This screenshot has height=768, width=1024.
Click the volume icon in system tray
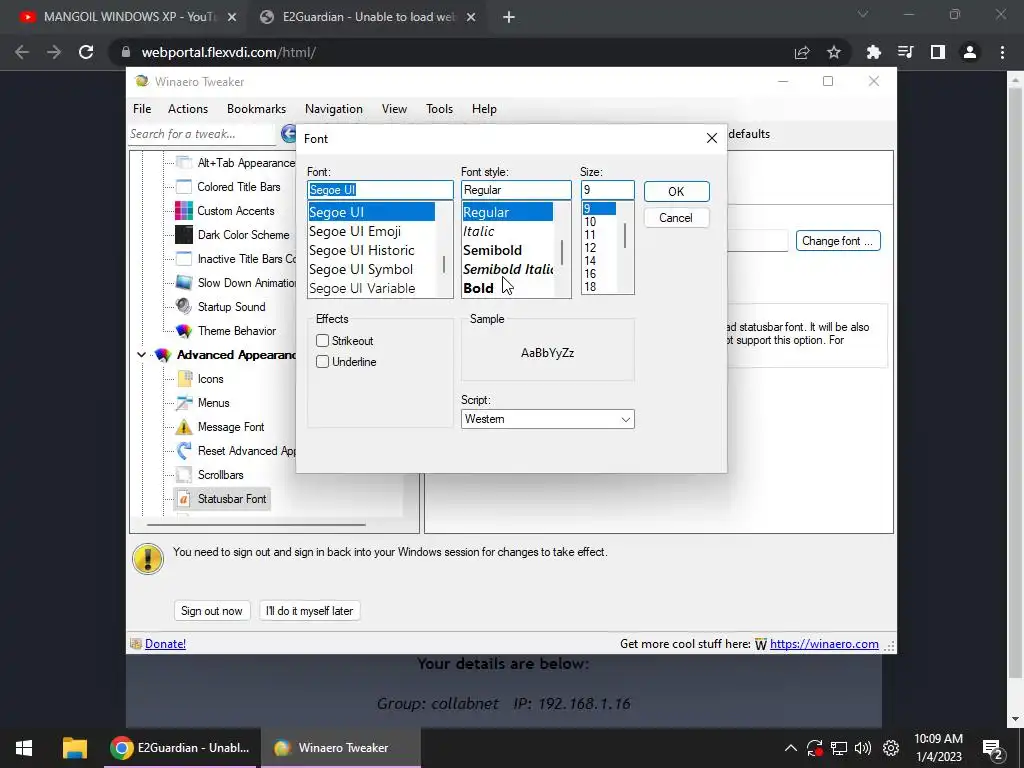coord(863,748)
